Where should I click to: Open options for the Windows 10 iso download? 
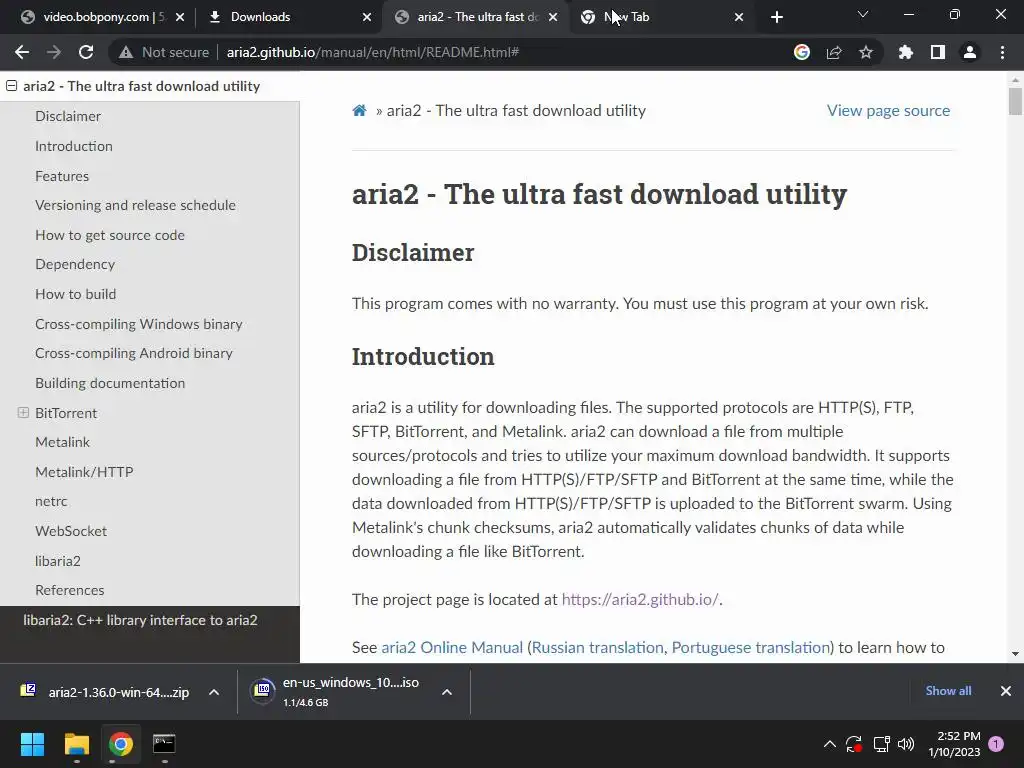(447, 692)
